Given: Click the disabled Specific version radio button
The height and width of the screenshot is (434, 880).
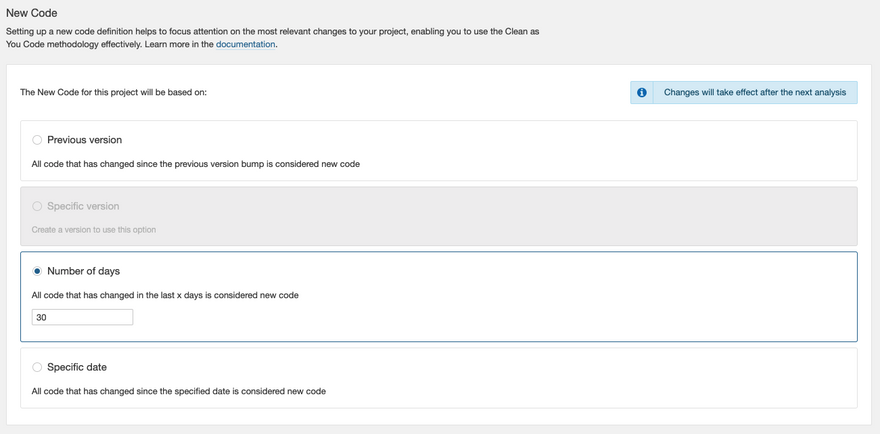Looking at the screenshot, I should [37, 206].
